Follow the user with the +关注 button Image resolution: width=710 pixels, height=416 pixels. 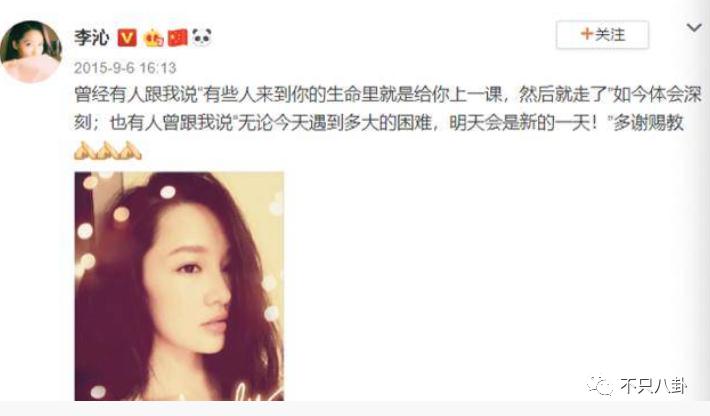point(602,34)
